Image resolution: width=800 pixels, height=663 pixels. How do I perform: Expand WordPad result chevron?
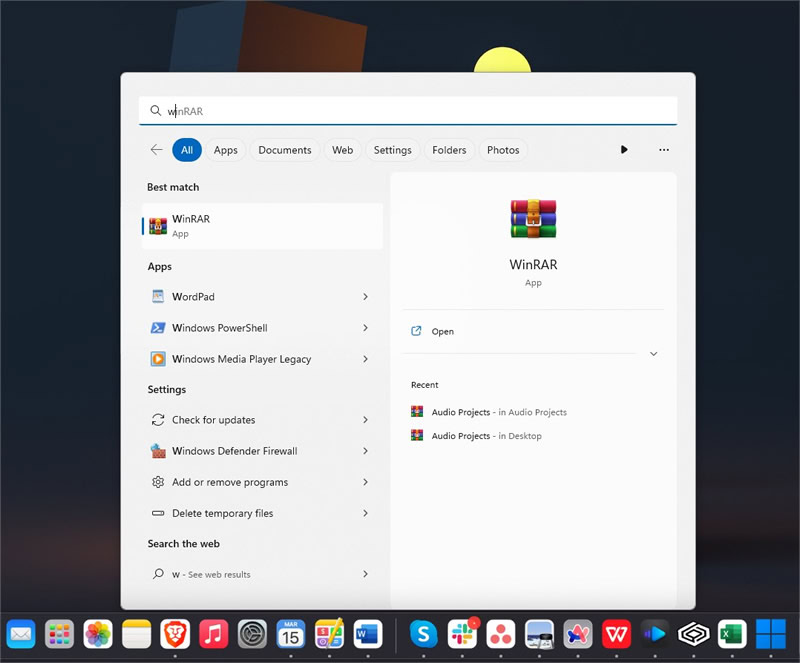365,297
